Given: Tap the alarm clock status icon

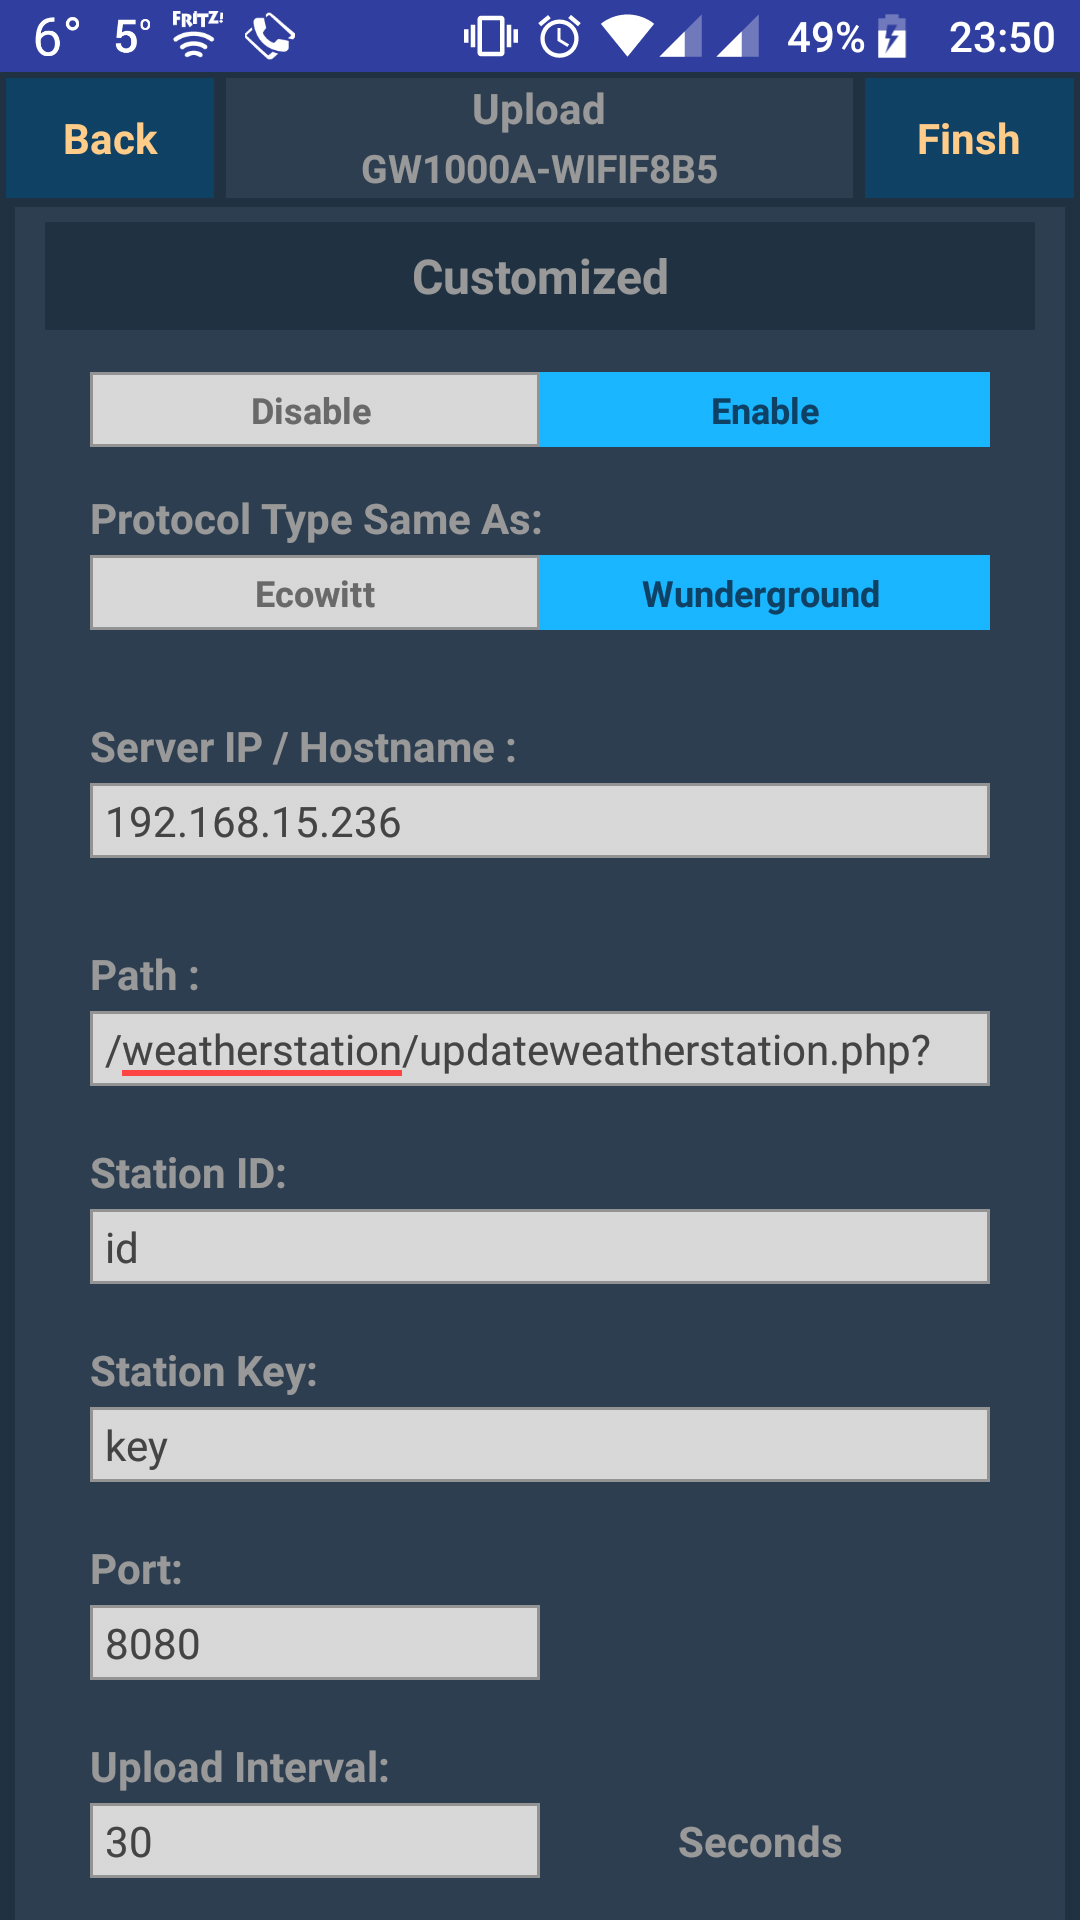Looking at the screenshot, I should (560, 37).
